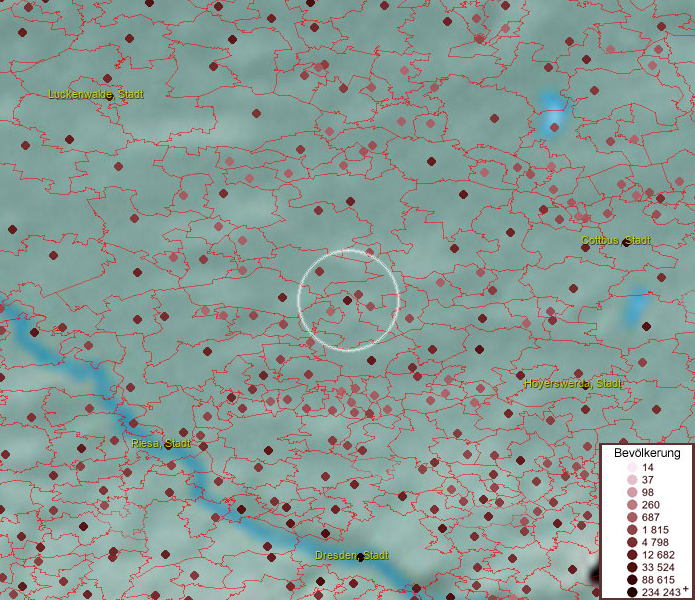Click the legend swatch for 687
The image size is (695, 600).
pos(632,517)
